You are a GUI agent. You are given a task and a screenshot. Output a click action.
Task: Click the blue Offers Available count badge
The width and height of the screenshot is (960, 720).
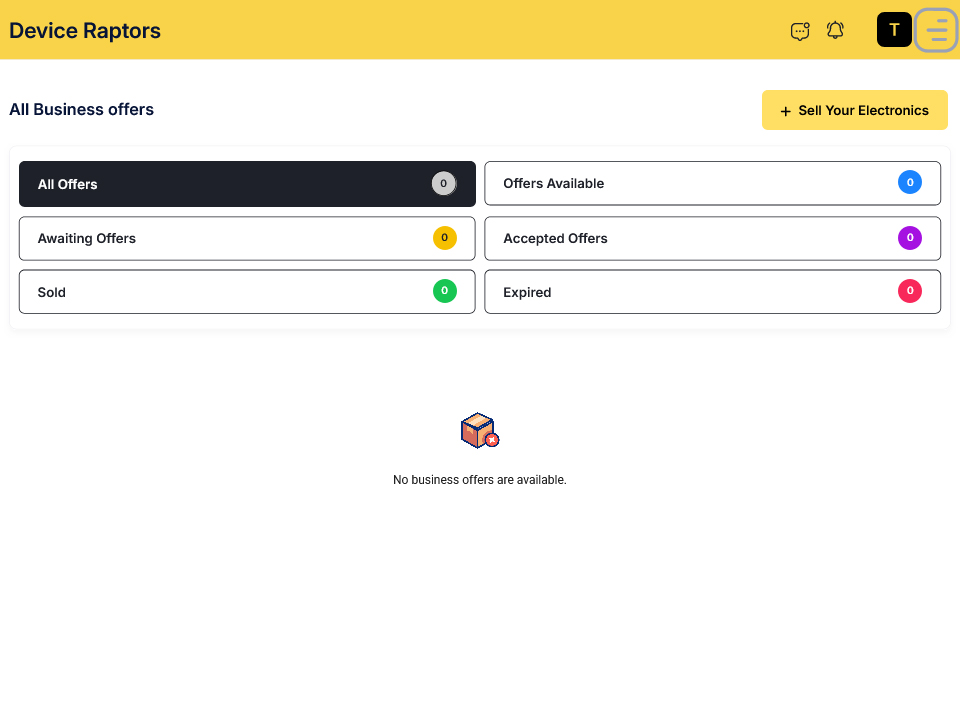(910, 182)
